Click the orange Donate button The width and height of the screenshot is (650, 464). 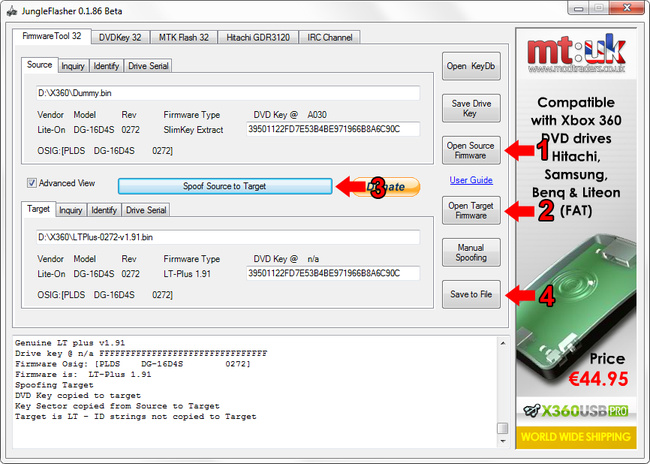[x=387, y=187]
